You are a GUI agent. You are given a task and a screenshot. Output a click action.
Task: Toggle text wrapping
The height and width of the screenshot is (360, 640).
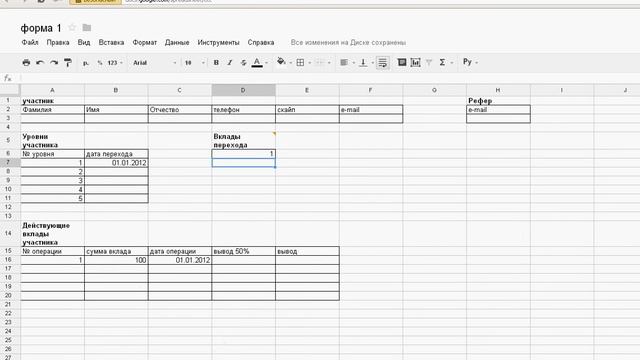[382, 62]
